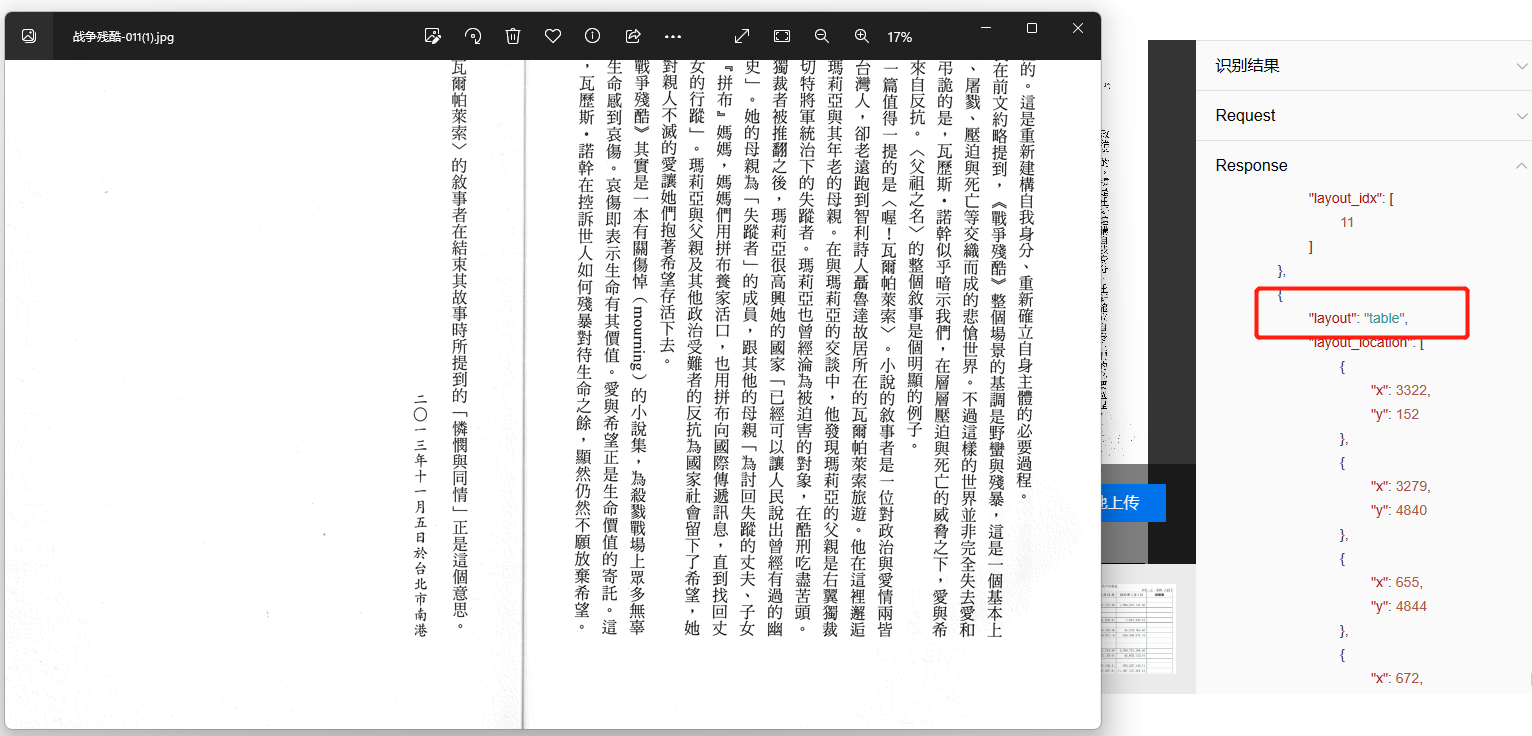Zoom in with the plus magnifier
Image resolution: width=1532 pixels, height=736 pixels.
click(862, 36)
